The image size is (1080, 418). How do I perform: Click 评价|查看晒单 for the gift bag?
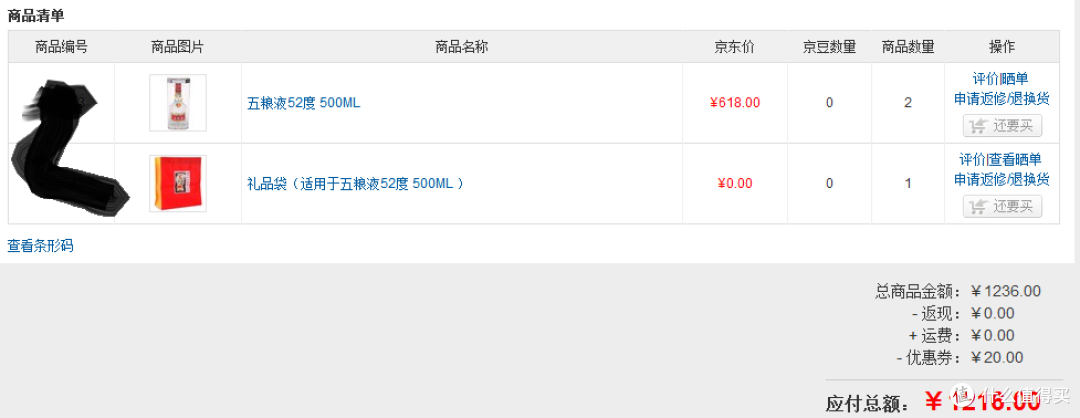[1000, 159]
